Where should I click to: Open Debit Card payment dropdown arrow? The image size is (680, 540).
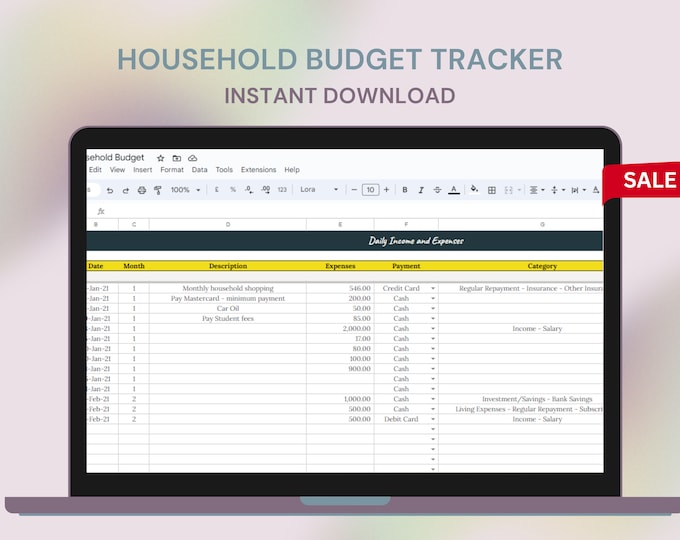(x=433, y=419)
